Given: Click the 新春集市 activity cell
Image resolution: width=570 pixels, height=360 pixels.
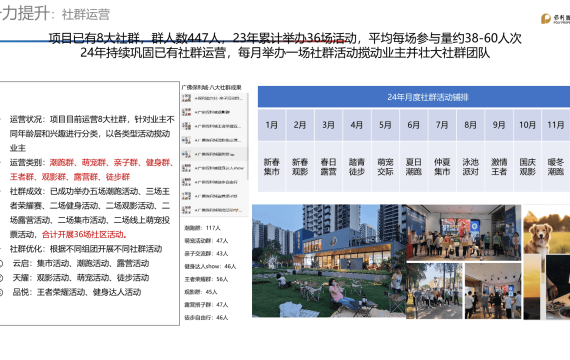Looking at the screenshot, I should coord(272,167).
